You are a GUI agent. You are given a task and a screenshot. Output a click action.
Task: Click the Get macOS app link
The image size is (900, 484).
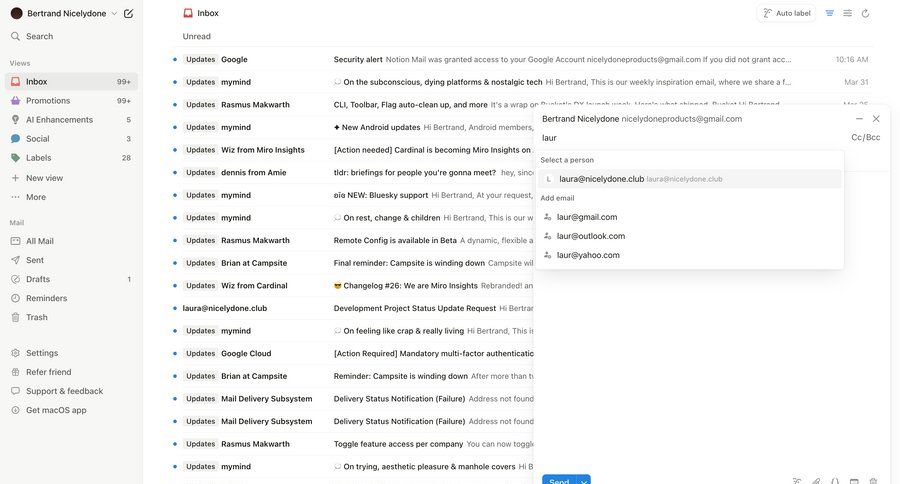71,410
